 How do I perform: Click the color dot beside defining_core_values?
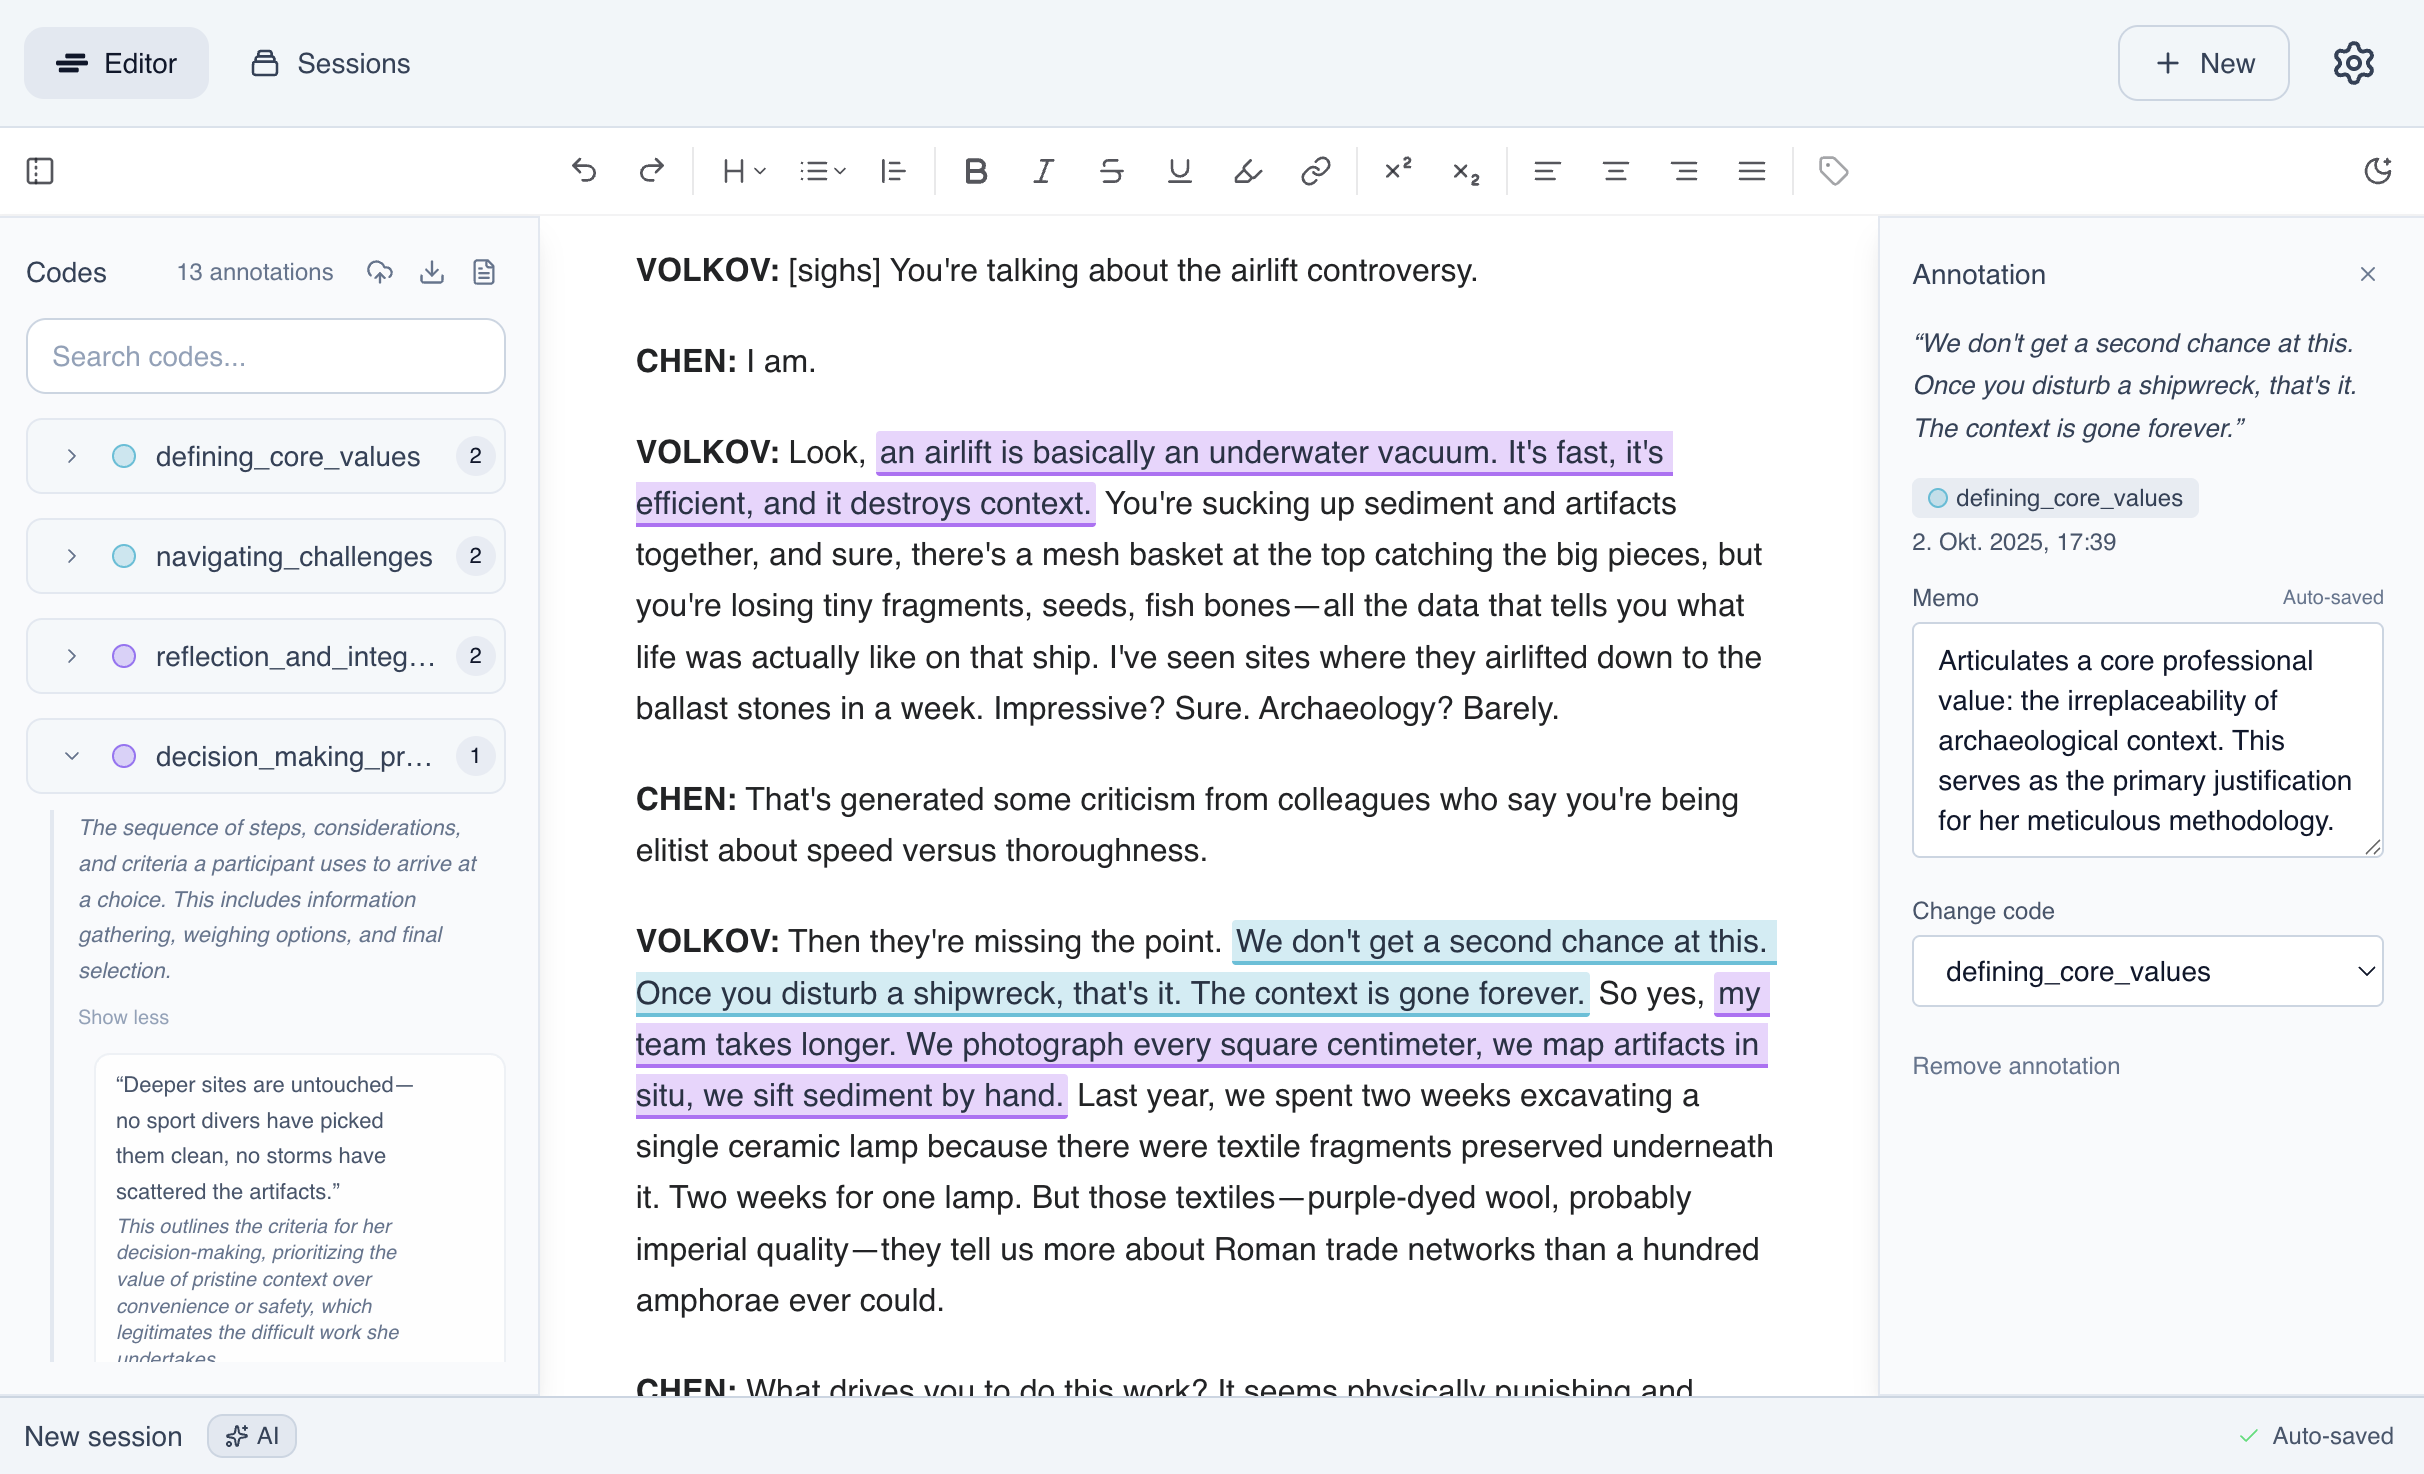pos(124,456)
